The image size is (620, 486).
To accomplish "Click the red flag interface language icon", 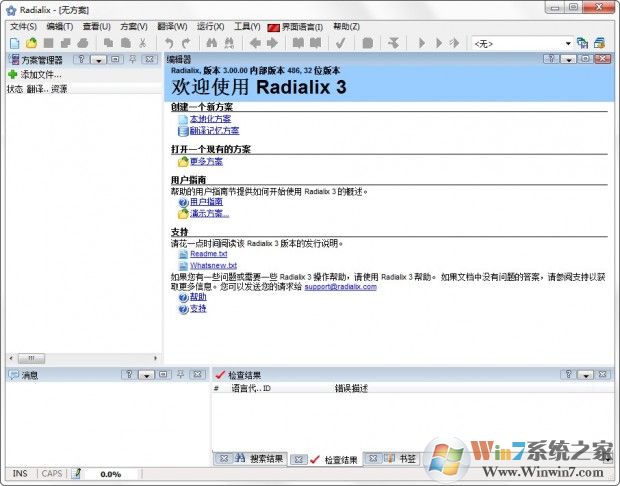I will pyautogui.click(x=273, y=26).
